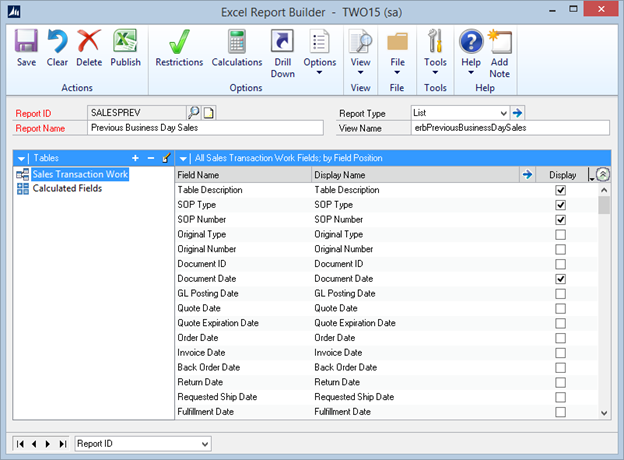Check Display for Invoice Date
Viewport: 624px width, 460px height.
560,353
